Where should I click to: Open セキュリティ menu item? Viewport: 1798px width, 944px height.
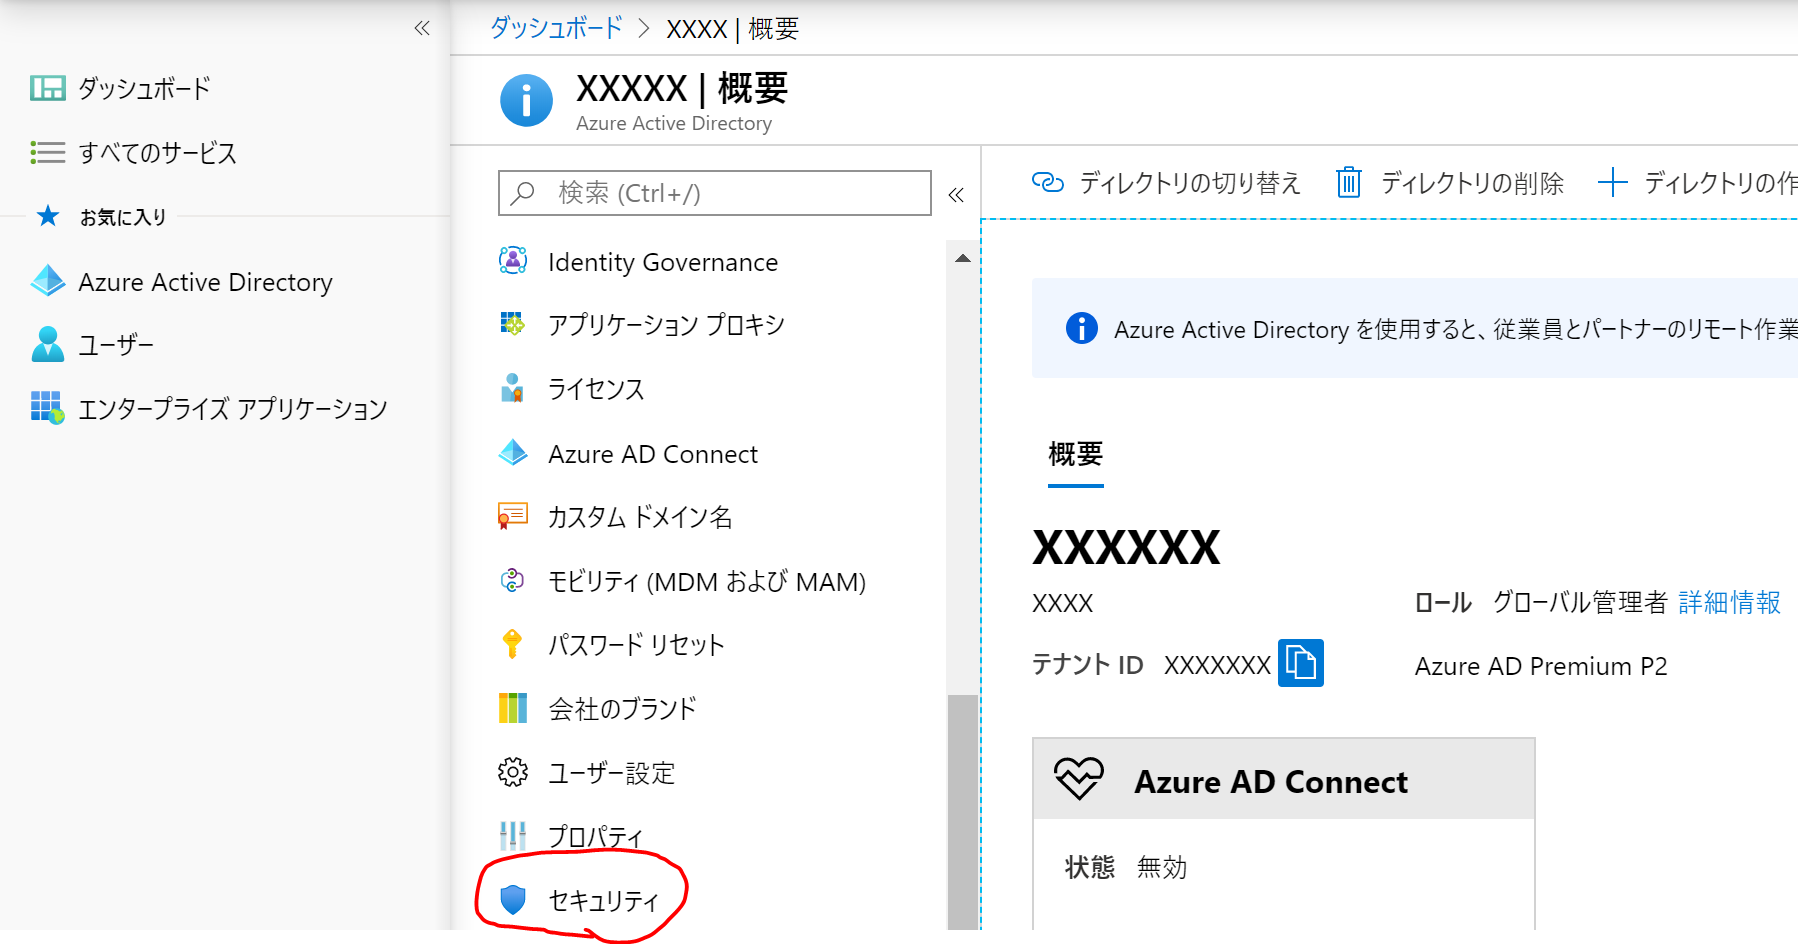(x=604, y=901)
